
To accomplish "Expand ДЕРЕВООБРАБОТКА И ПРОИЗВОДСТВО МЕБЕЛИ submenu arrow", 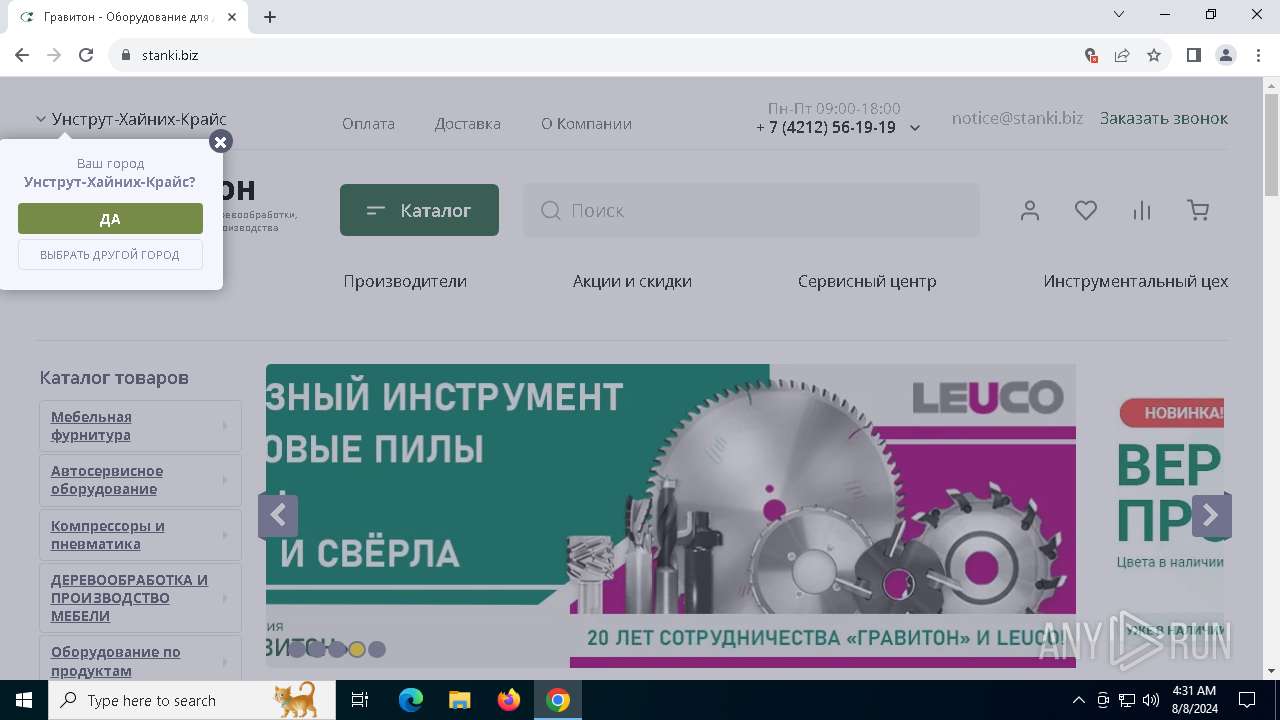I will pos(225,598).
